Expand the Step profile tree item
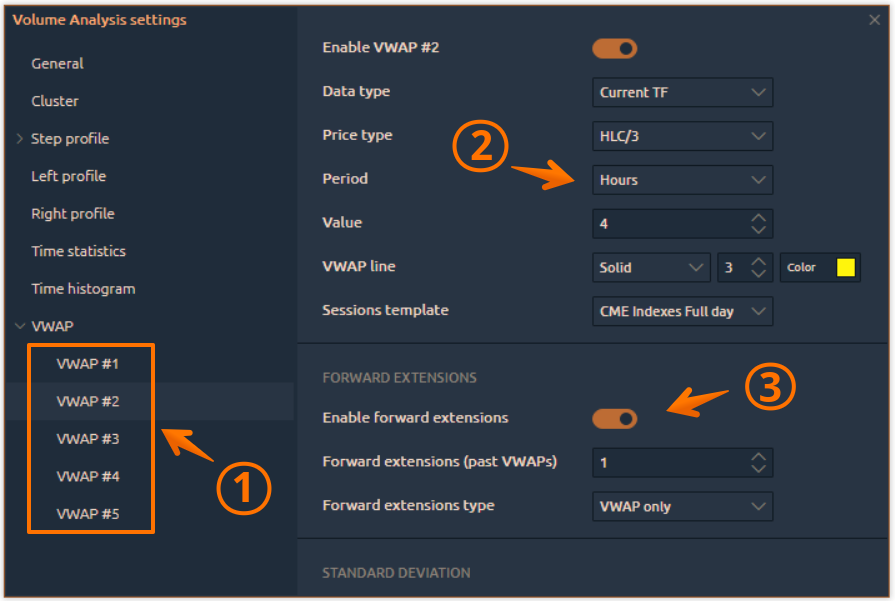This screenshot has height=601, width=895. coord(20,139)
